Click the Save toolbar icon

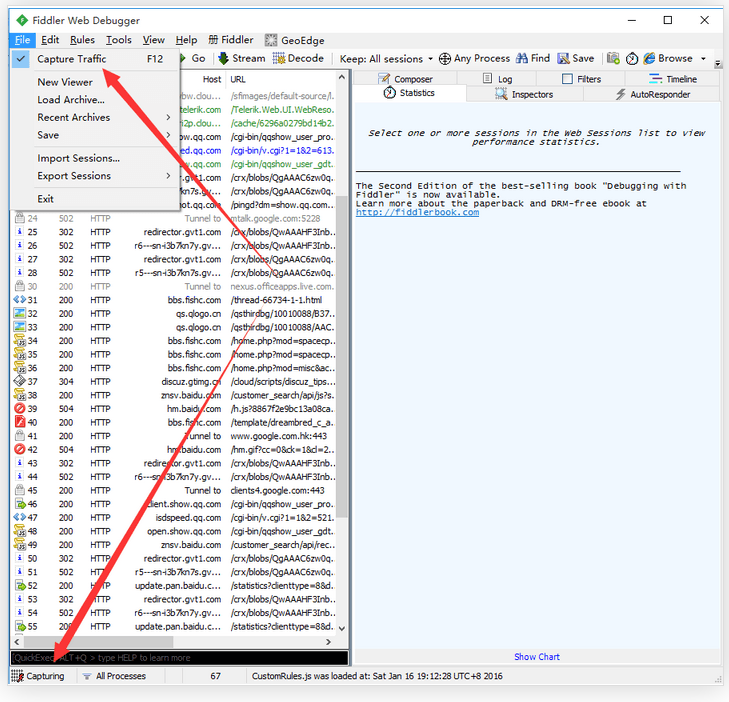point(563,59)
